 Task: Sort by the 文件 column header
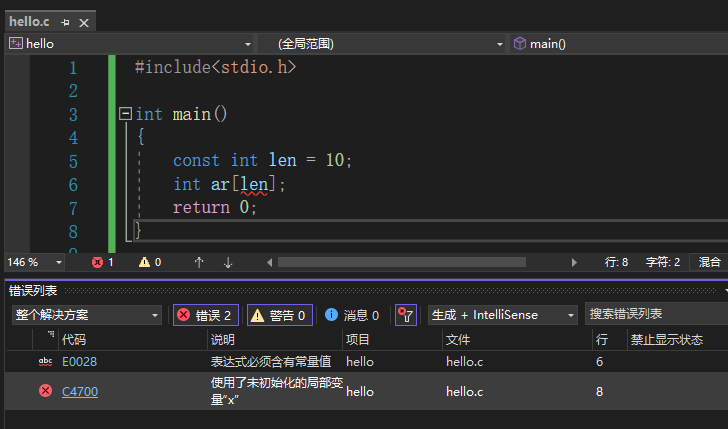click(x=517, y=339)
